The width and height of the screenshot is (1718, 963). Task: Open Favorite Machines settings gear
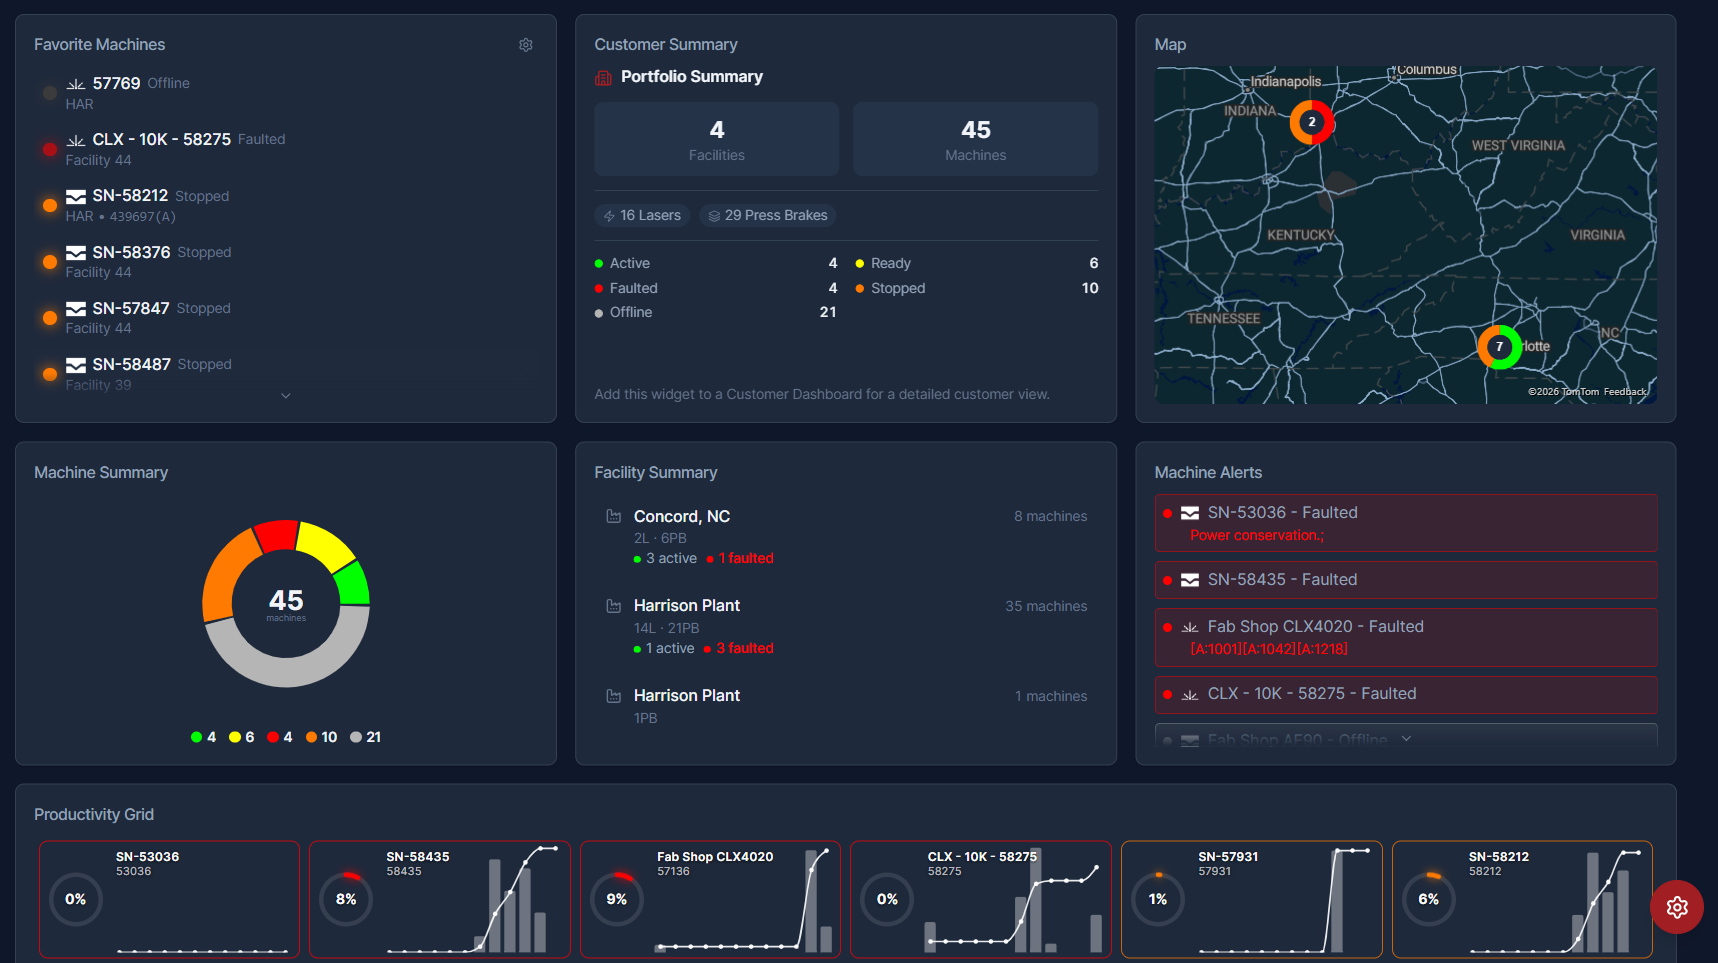(x=525, y=45)
